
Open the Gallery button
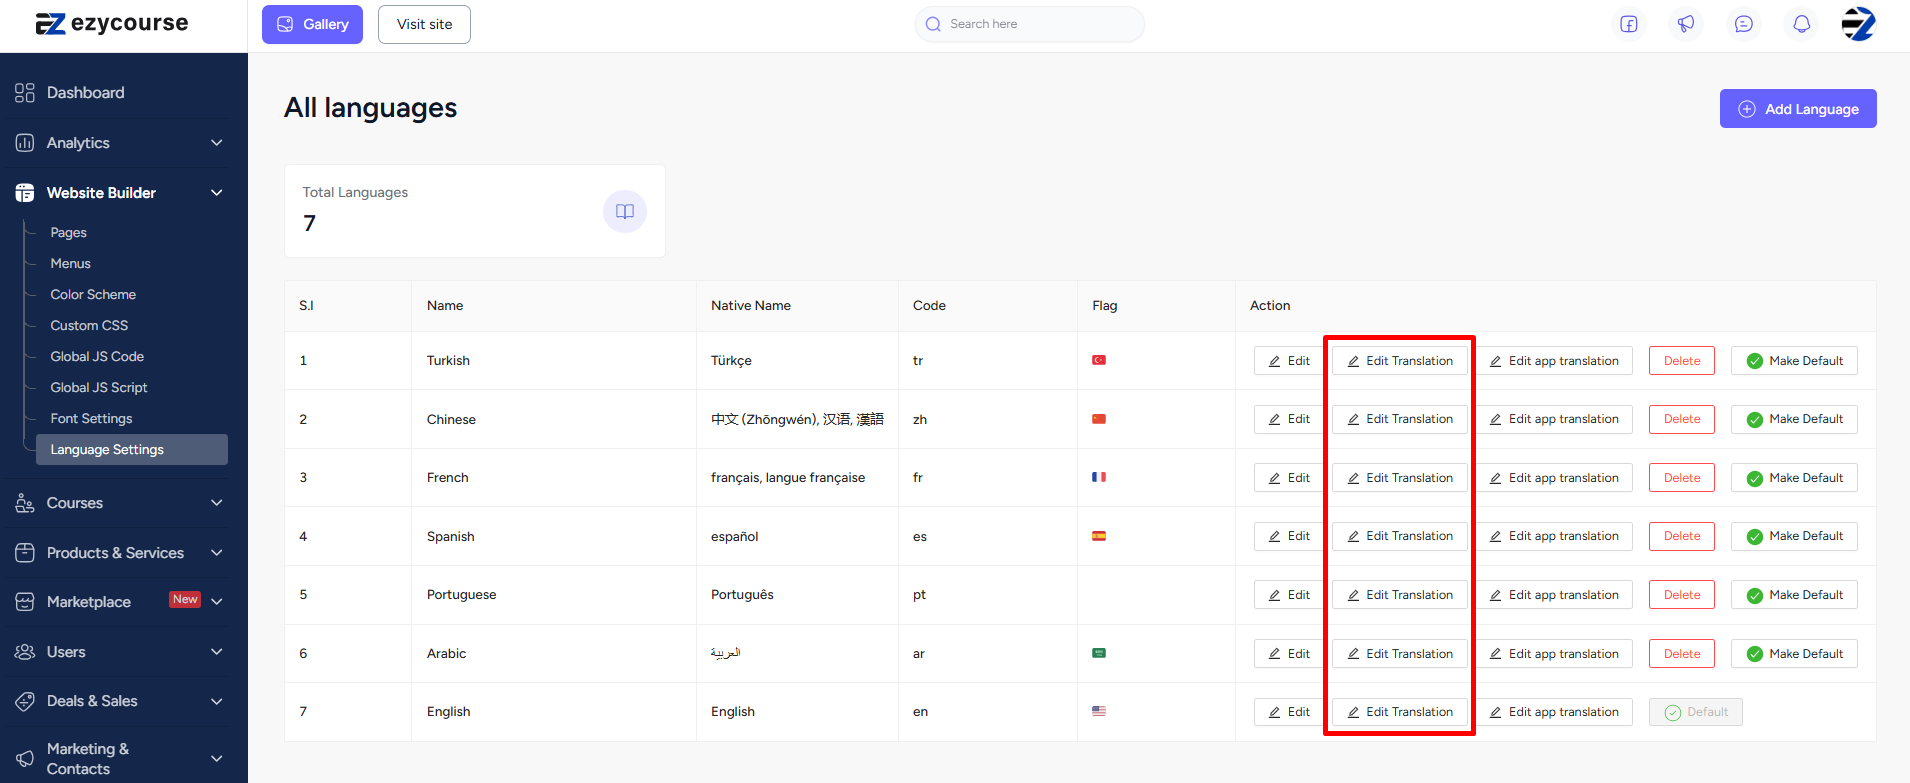(x=312, y=24)
